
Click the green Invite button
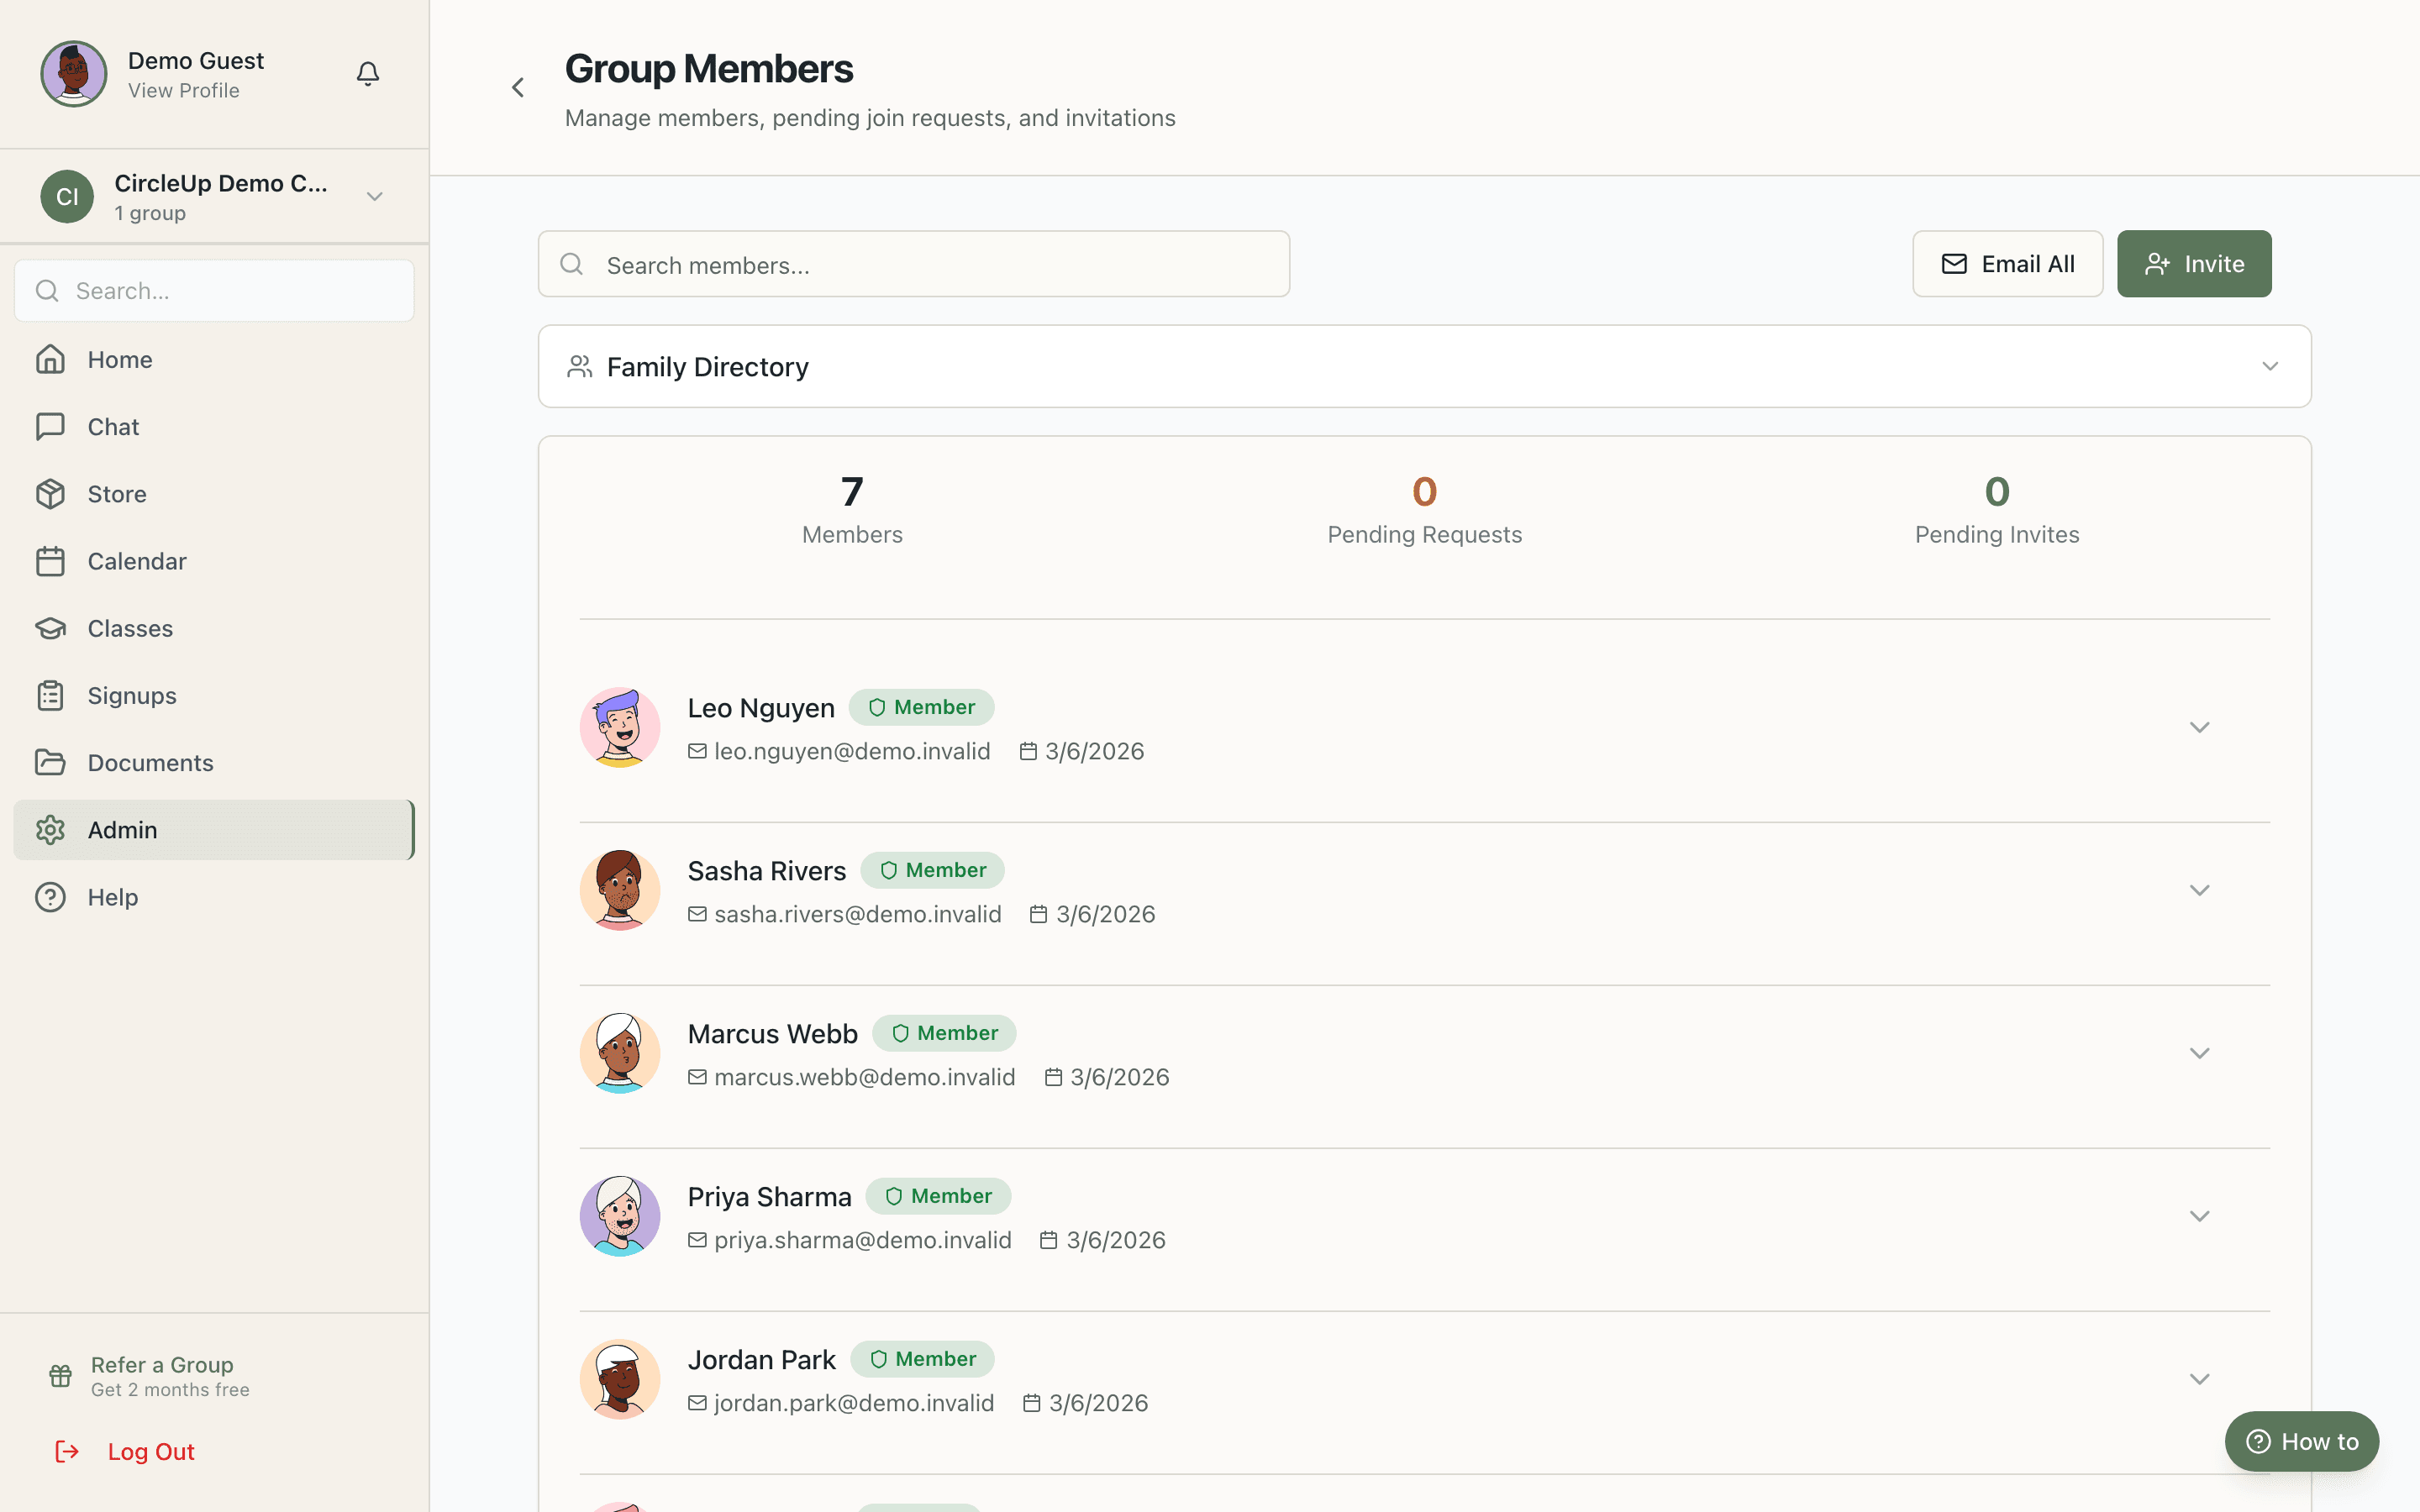(x=2194, y=264)
